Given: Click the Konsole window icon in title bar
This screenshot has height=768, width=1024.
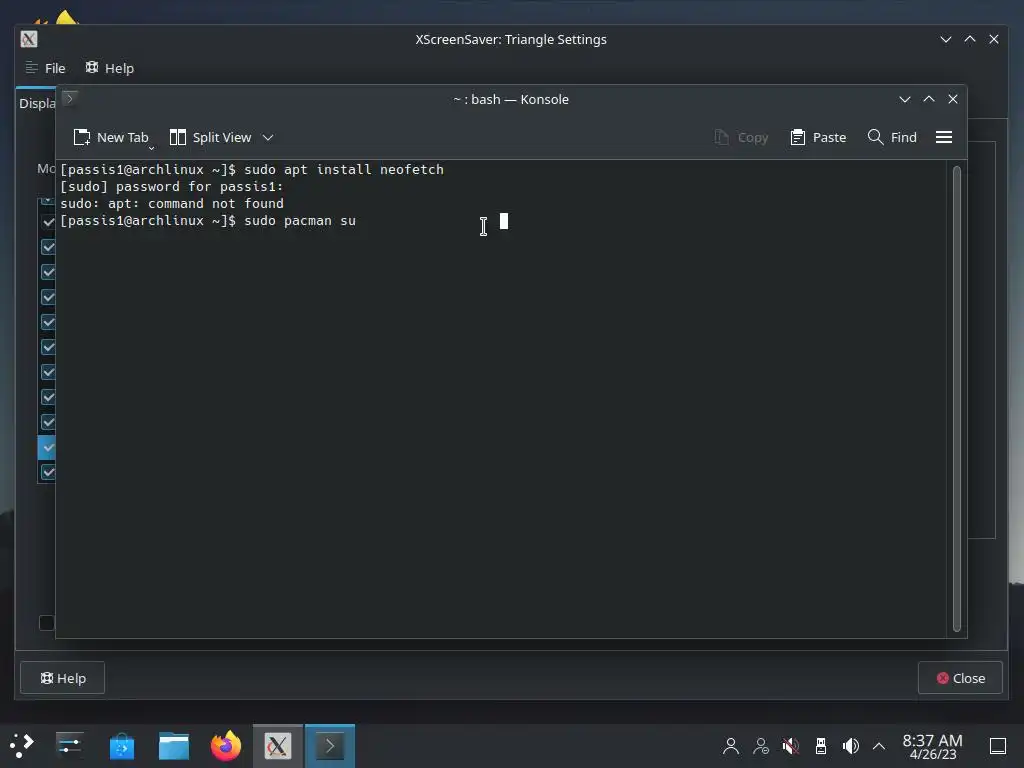Looking at the screenshot, I should (x=70, y=99).
